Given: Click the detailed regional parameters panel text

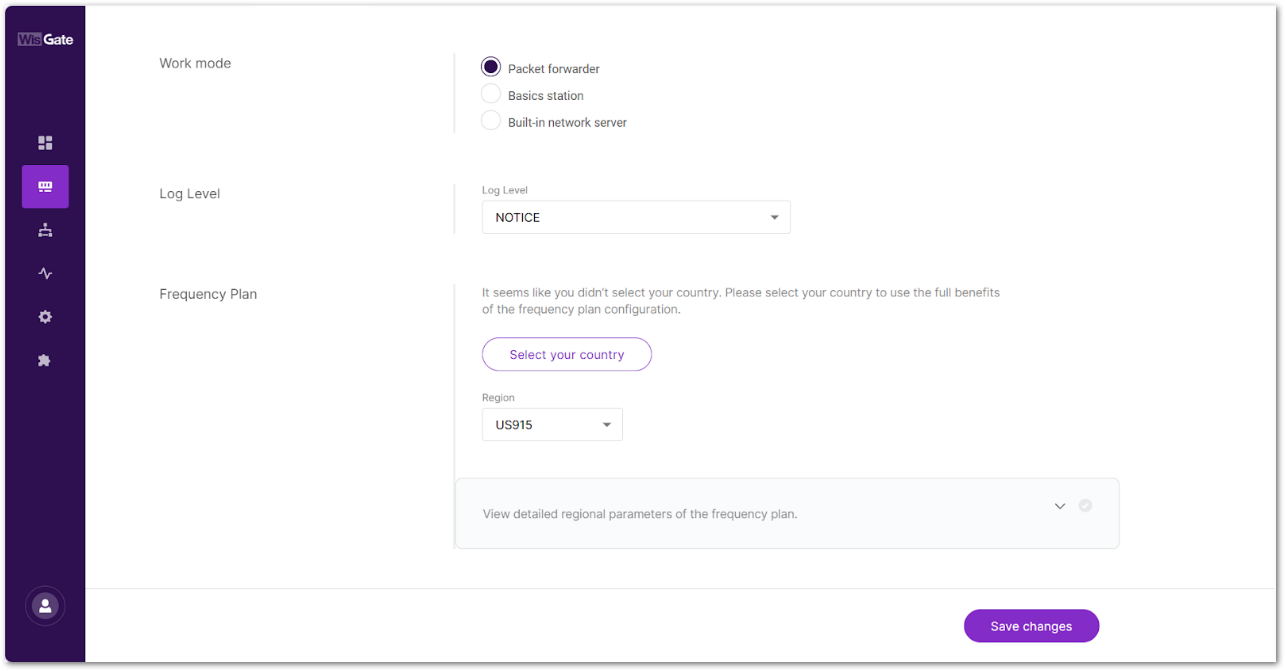Looking at the screenshot, I should pos(640,514).
